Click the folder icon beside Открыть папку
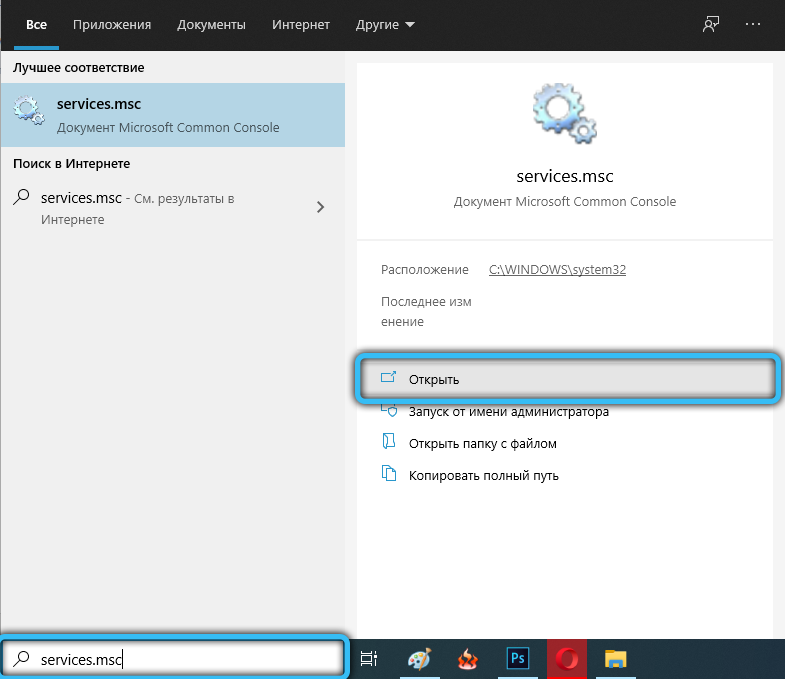The width and height of the screenshot is (785, 679). (389, 441)
